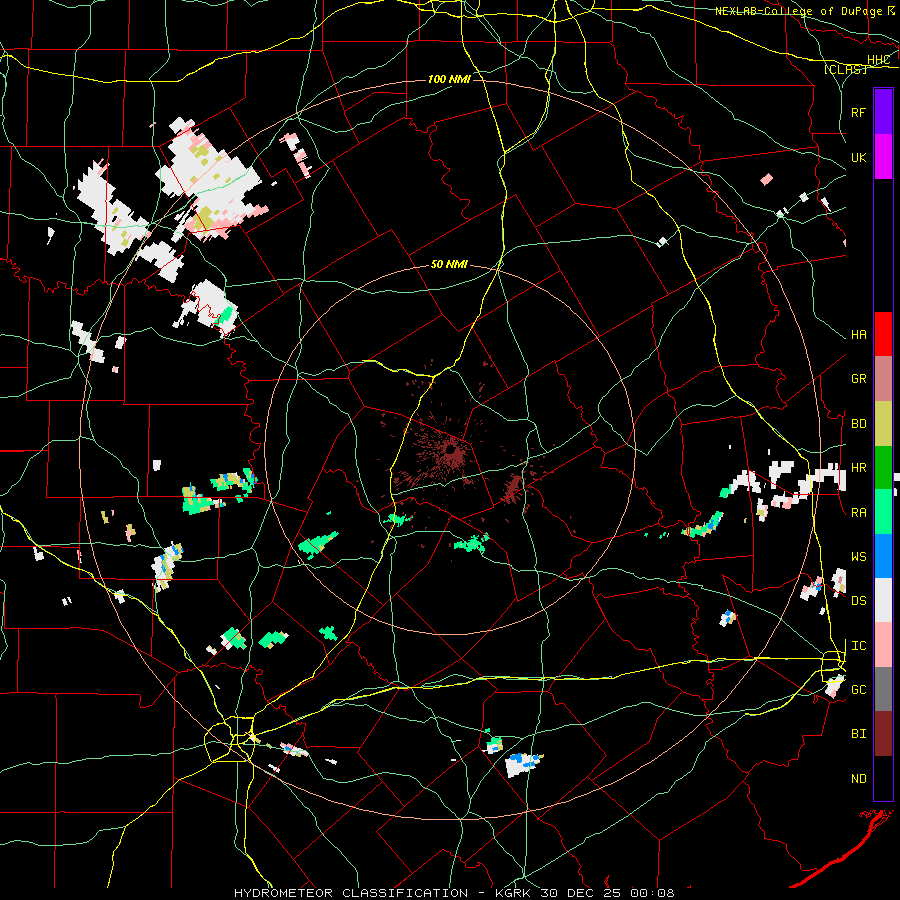Viewport: 900px width, 900px height.
Task: Pick the mint green RA legend swatch
Action: pyautogui.click(x=883, y=512)
